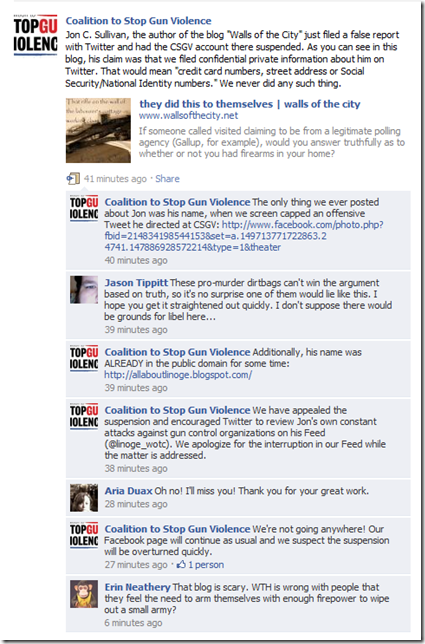The width and height of the screenshot is (425, 644).
Task: Open Erin Neathery's profile name link
Action: click(138, 587)
